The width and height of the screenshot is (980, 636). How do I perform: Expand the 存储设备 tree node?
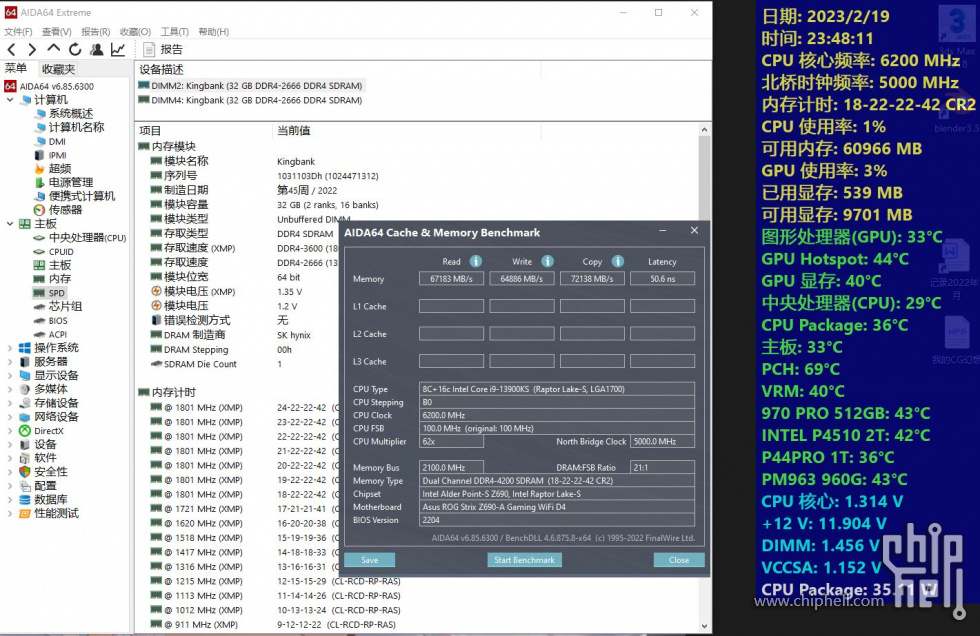pos(10,403)
